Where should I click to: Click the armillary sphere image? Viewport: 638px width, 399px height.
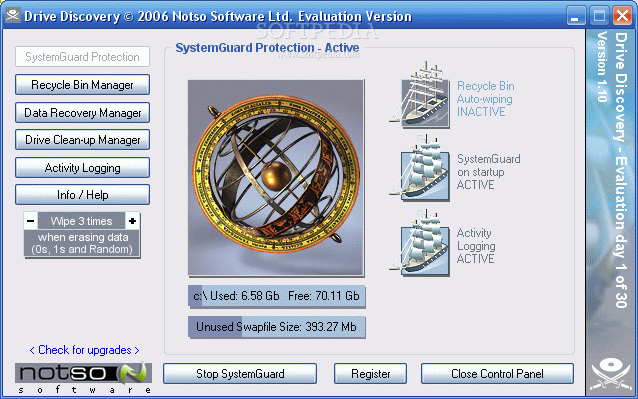coord(276,178)
